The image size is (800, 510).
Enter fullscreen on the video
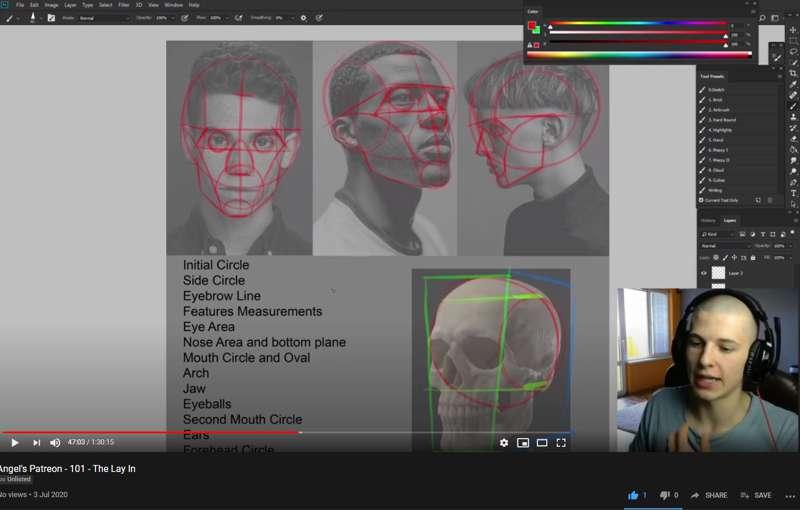click(x=561, y=443)
